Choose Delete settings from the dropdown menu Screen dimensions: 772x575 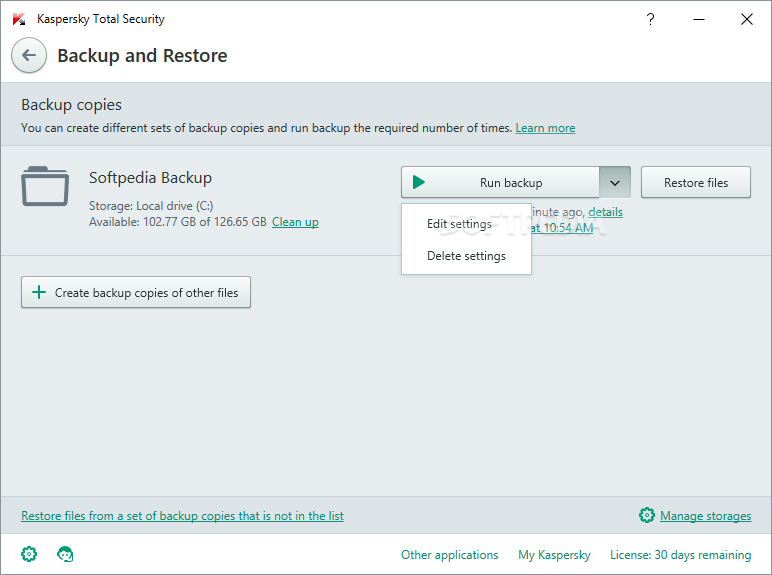pos(466,256)
